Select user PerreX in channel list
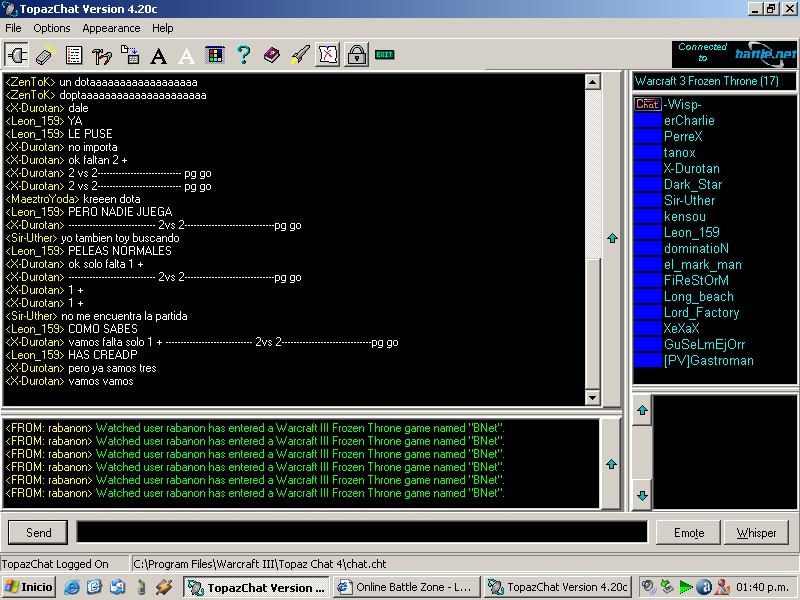Viewport: 800px width, 600px height. [x=683, y=136]
